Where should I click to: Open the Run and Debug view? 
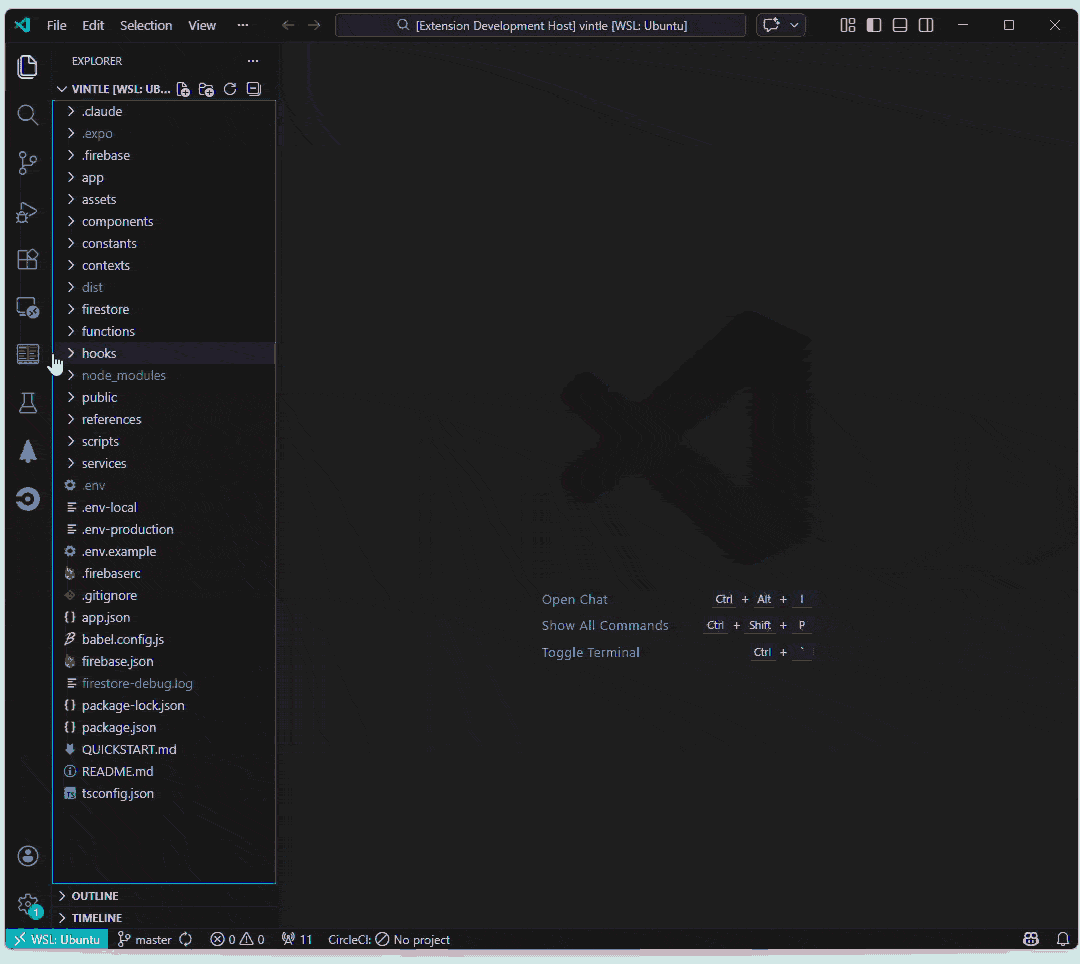point(28,212)
